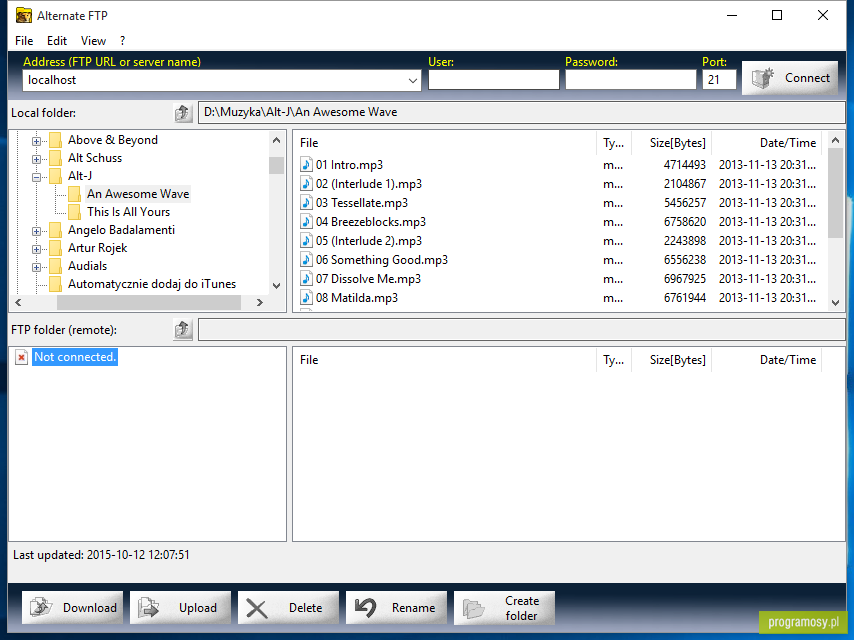Click the Connect button
The height and width of the screenshot is (640, 854).
[790, 78]
